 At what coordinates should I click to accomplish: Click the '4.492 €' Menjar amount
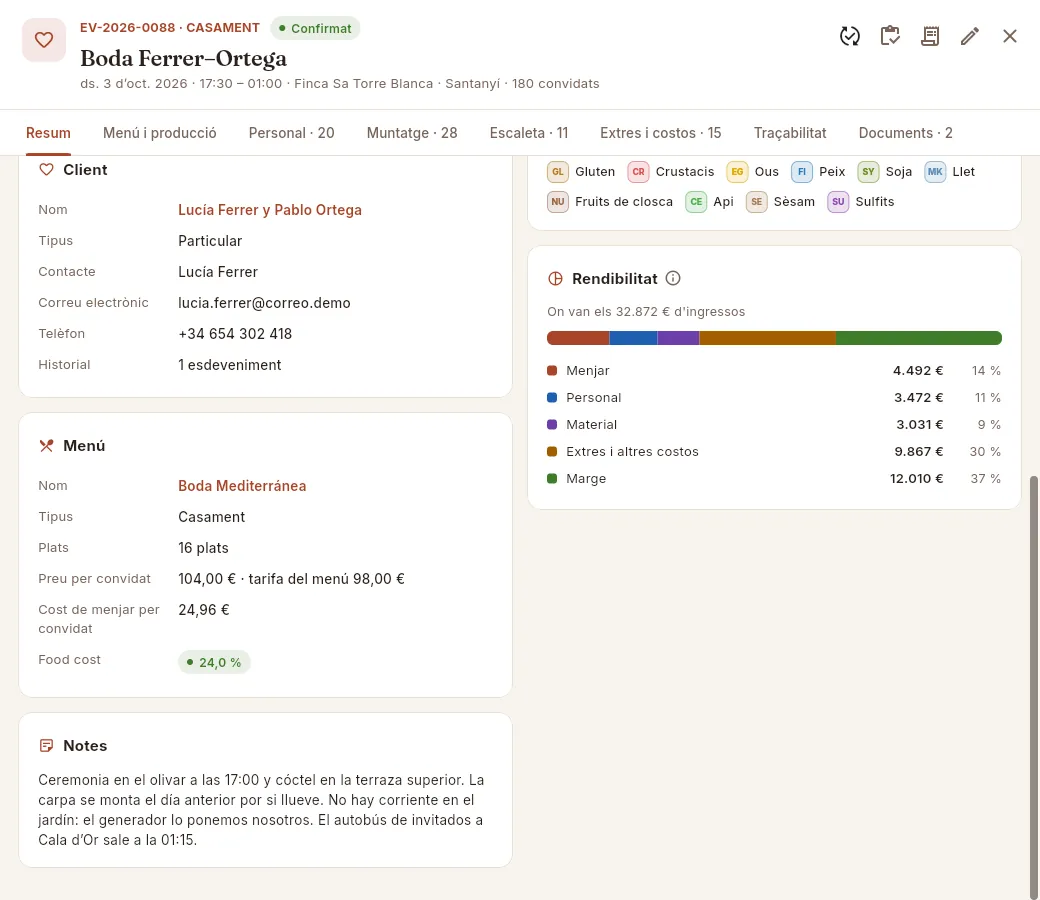(918, 371)
